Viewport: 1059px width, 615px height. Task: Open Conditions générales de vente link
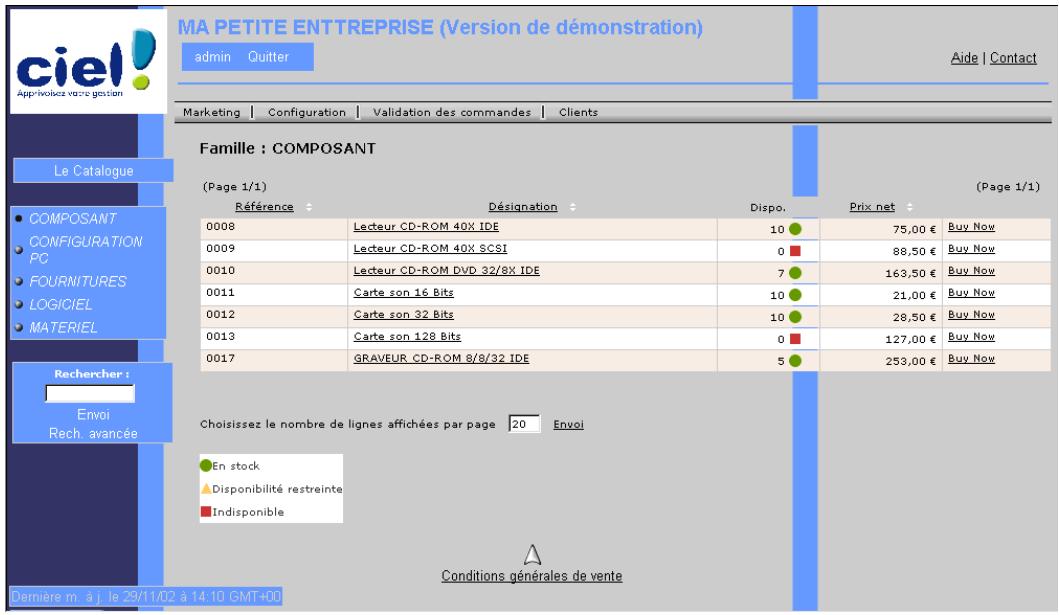coord(532,576)
